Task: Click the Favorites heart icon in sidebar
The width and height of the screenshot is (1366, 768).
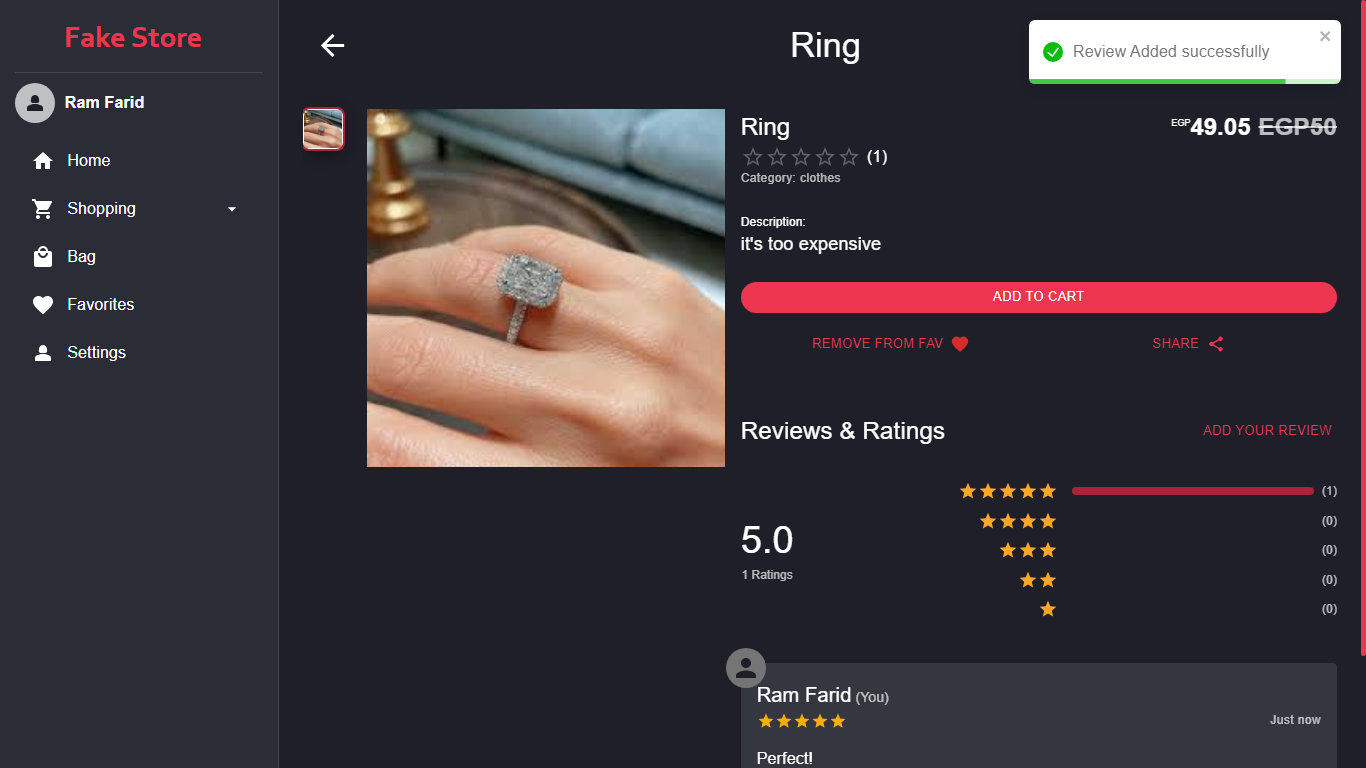Action: pyautogui.click(x=42, y=305)
